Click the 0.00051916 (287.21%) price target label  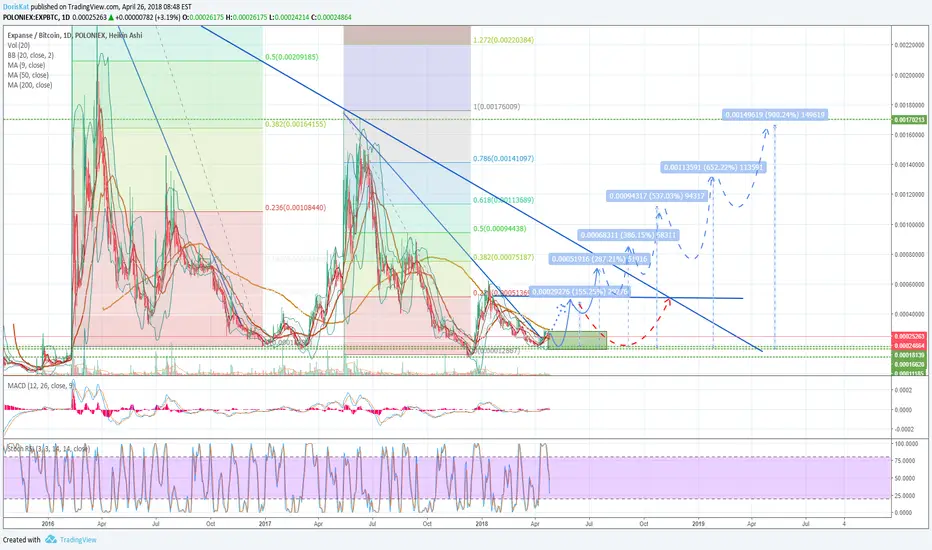click(599, 259)
